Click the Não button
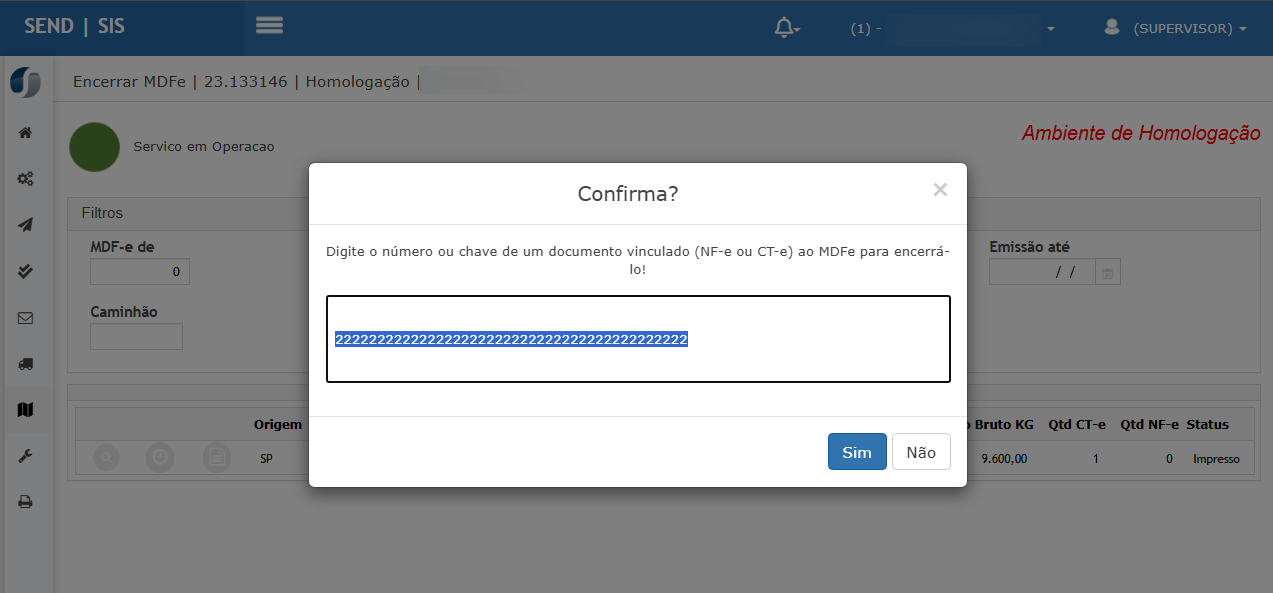The width and height of the screenshot is (1273, 593). [x=921, y=452]
